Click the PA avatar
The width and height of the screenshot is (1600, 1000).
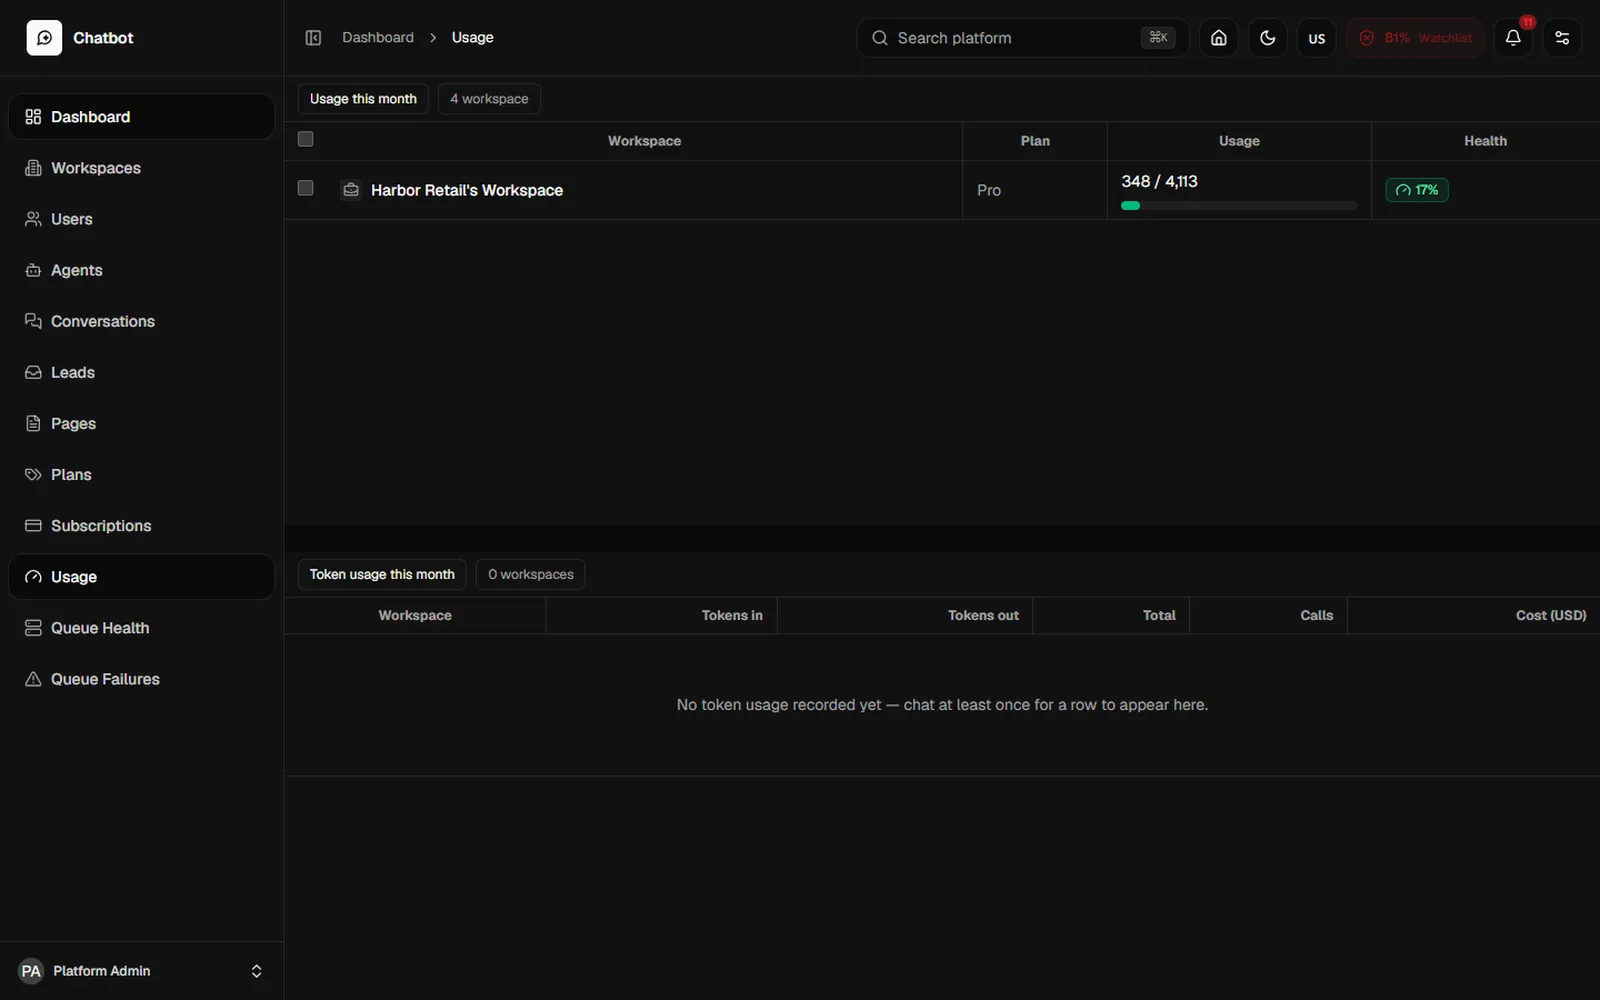pos(31,971)
